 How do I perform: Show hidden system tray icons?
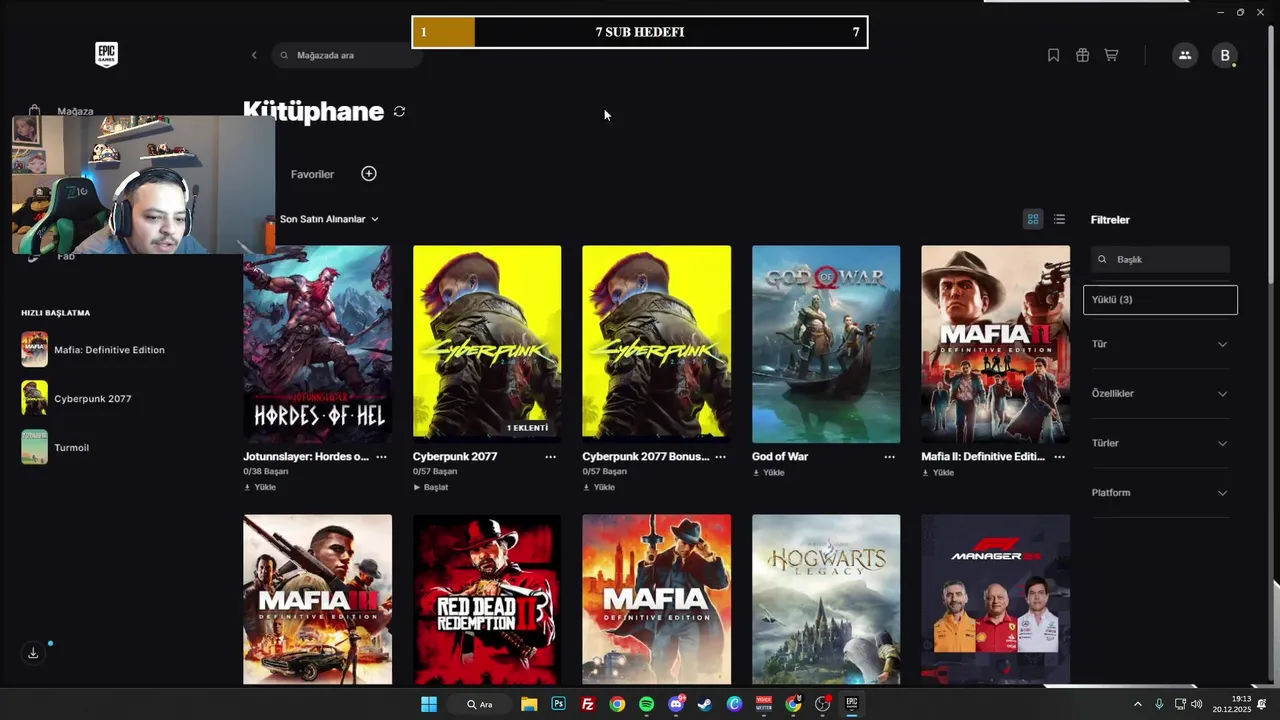pos(1137,704)
